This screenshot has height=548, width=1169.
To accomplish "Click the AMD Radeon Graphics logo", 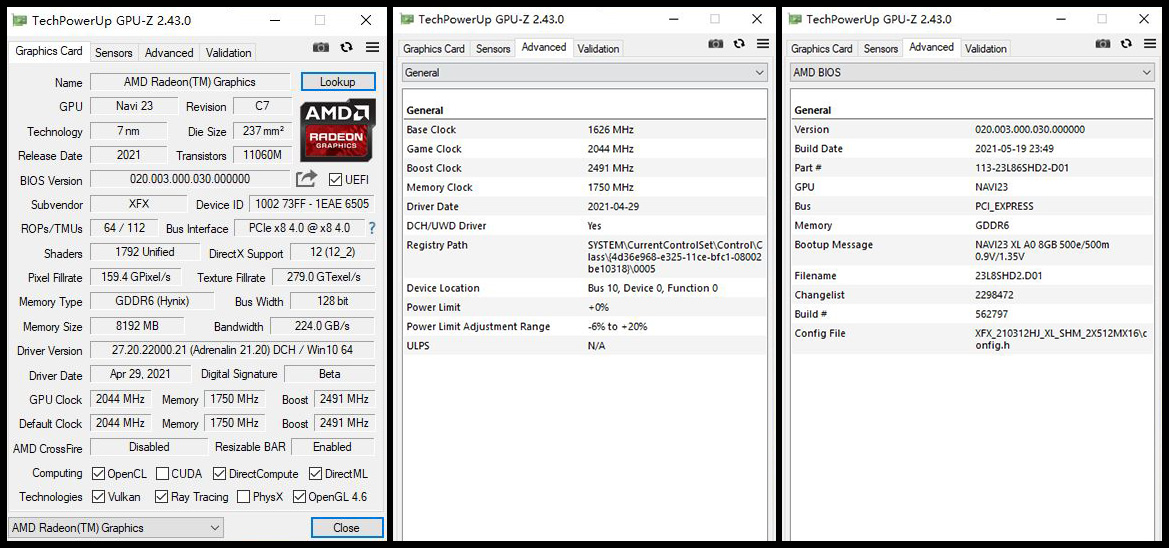I will coord(338,130).
